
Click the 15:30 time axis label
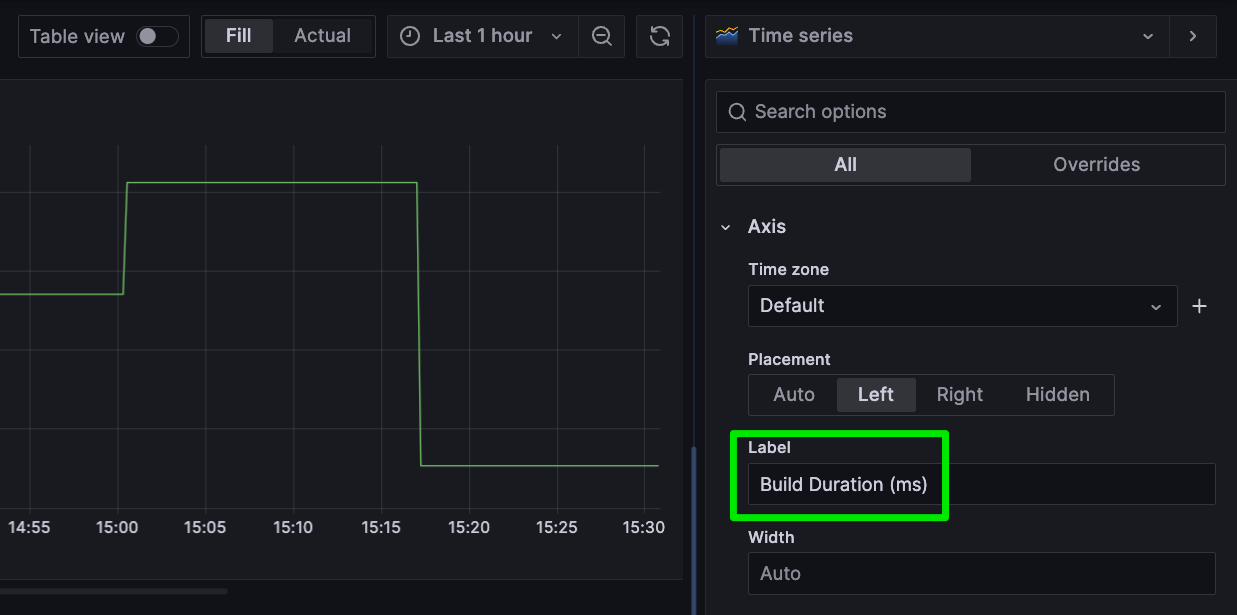643,527
